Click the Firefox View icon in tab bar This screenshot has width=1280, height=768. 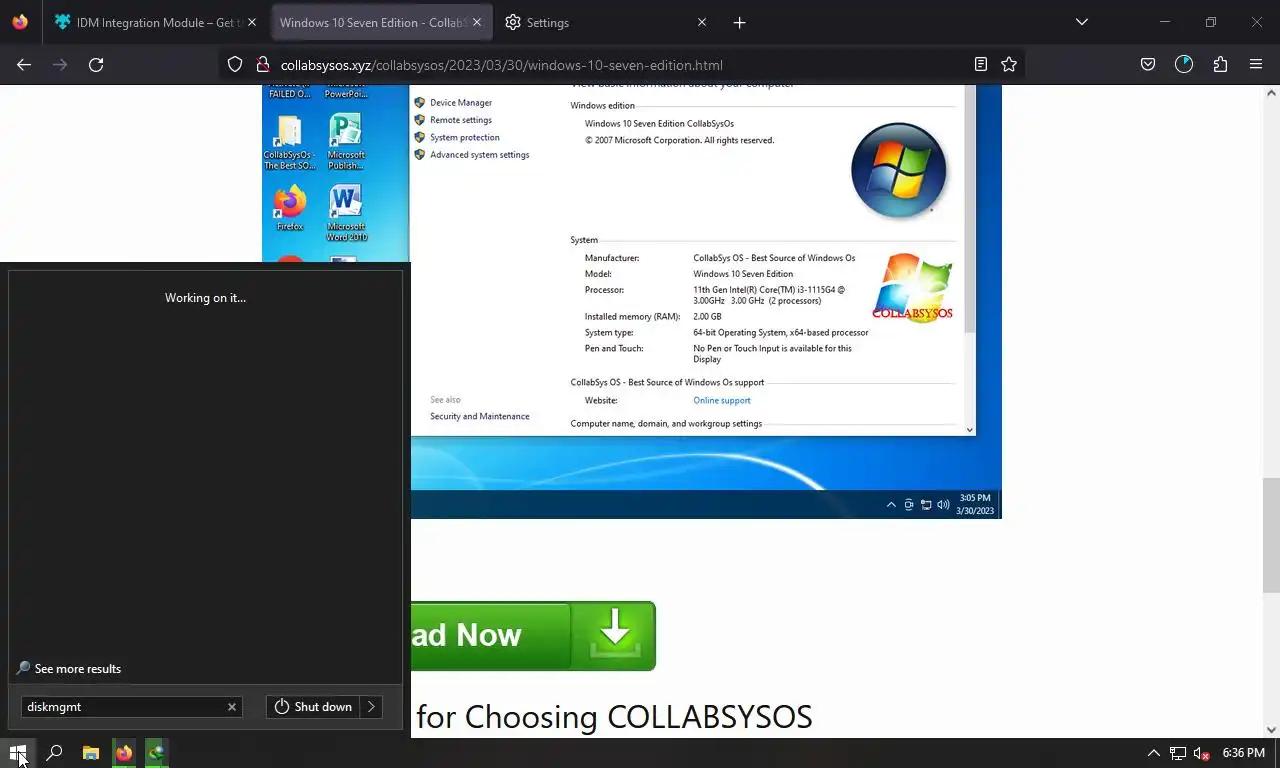(20, 22)
